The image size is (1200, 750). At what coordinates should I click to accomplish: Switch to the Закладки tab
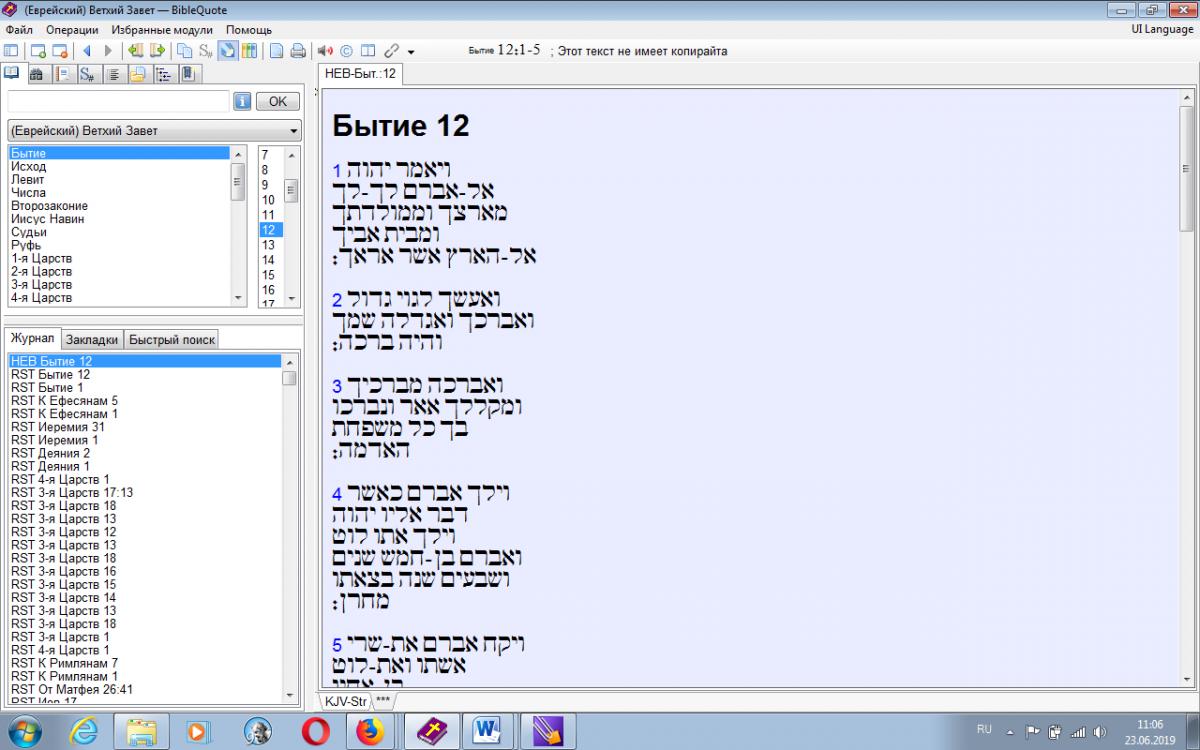click(93, 339)
